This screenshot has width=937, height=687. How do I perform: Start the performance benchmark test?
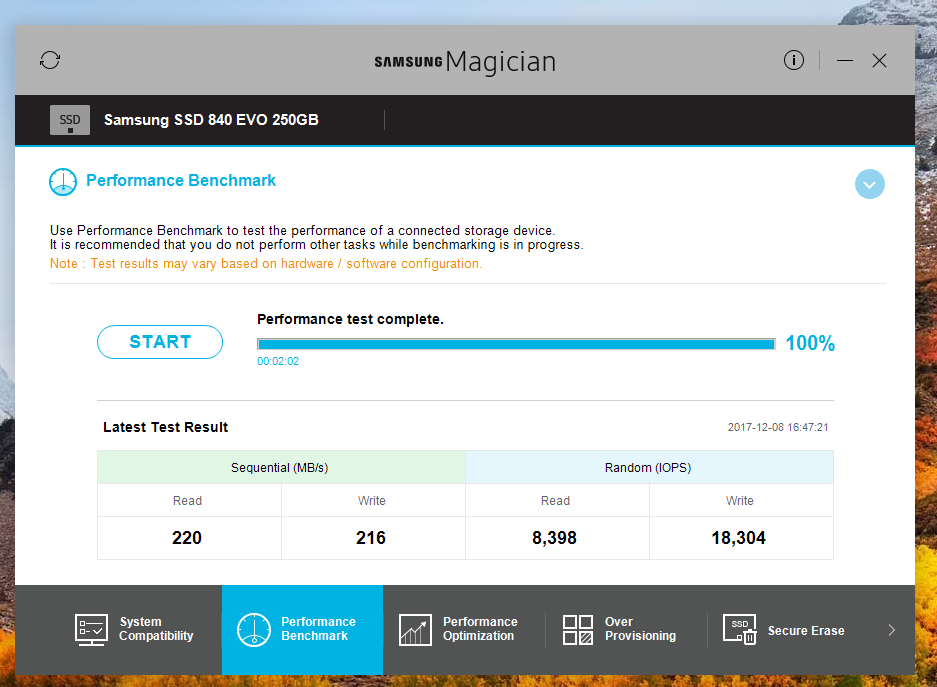tap(160, 342)
